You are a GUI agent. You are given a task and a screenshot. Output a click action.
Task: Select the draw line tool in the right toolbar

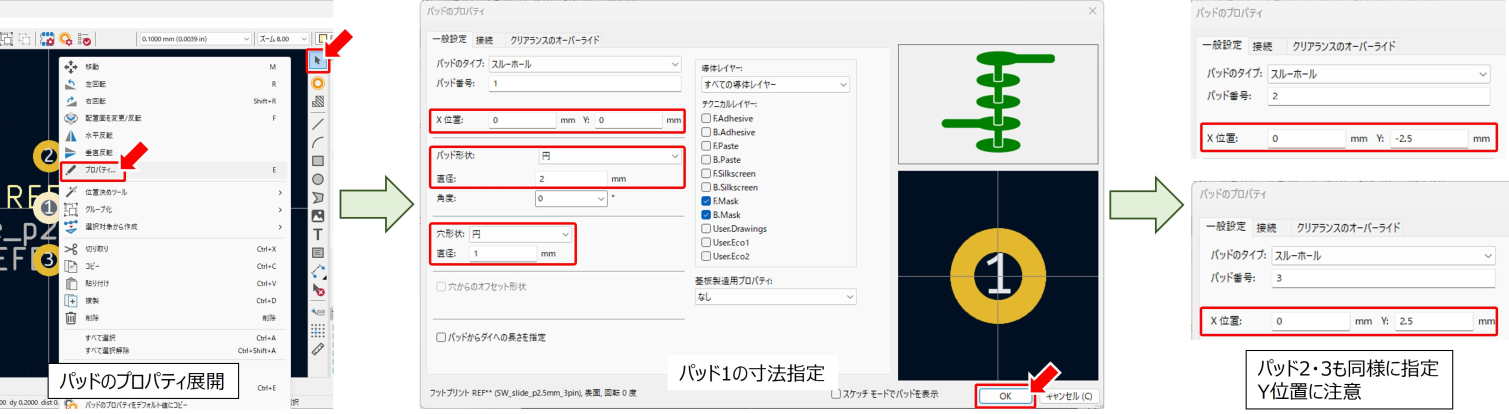tap(318, 125)
